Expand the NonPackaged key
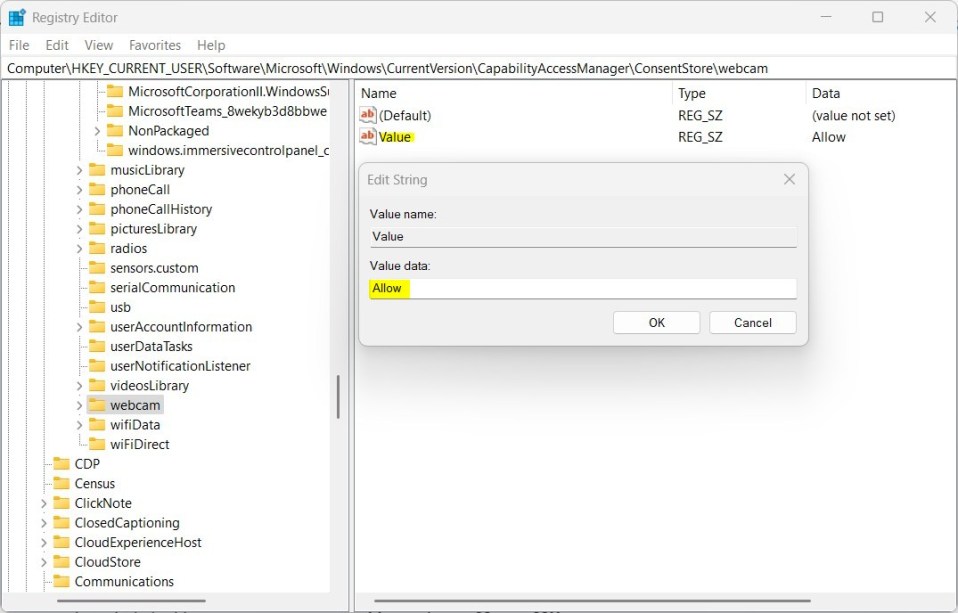Screen dimensions: 958x613 pos(97,131)
